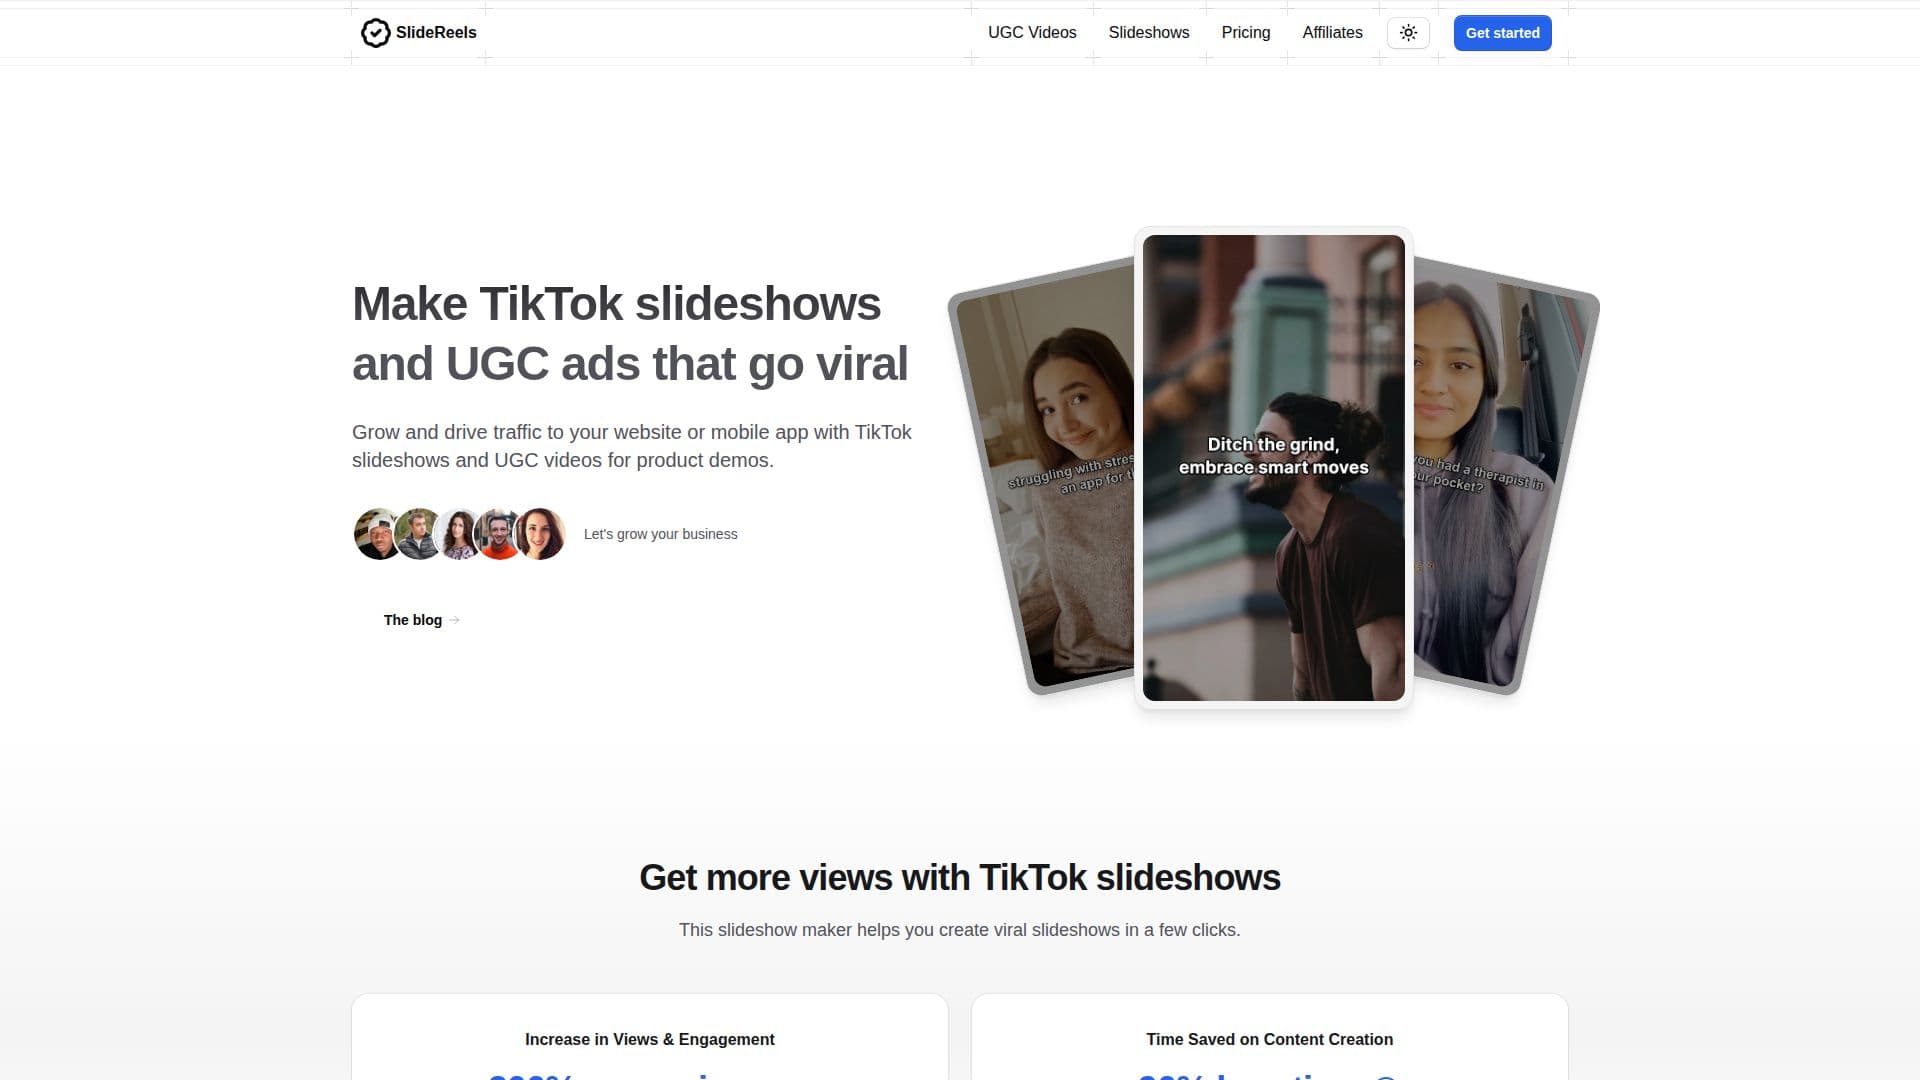Select the second avatar in dark jacket
This screenshot has width=1920, height=1080.
[418, 534]
